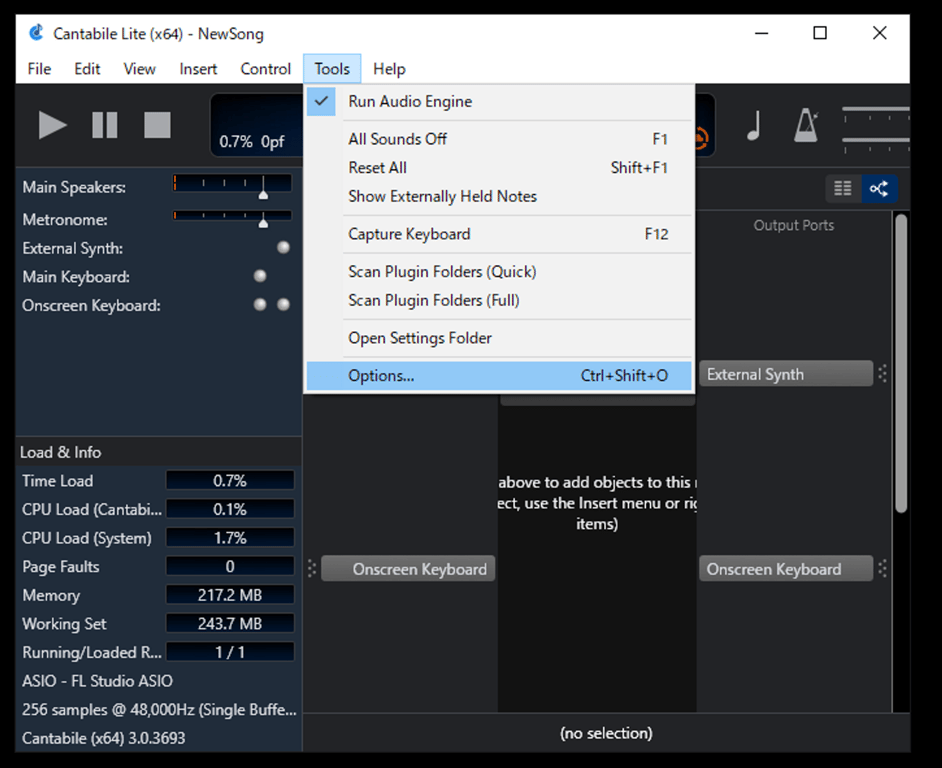
Task: Click the quarter note tempo icon
Action: click(x=755, y=125)
